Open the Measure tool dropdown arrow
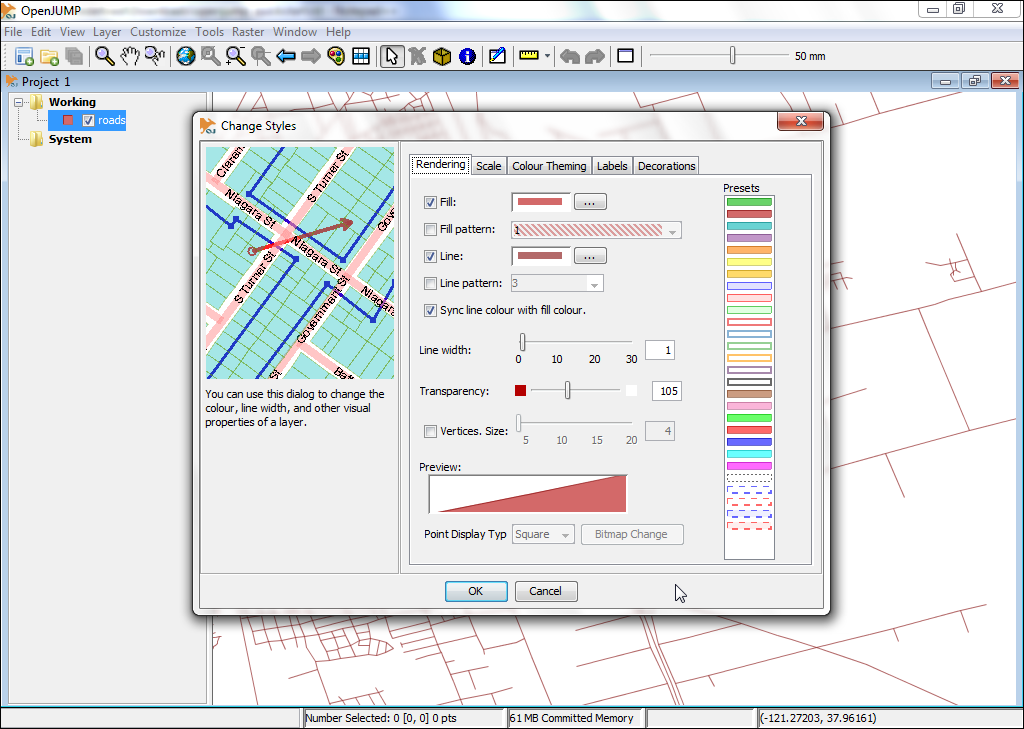Image resolution: width=1024 pixels, height=729 pixels. coord(547,56)
